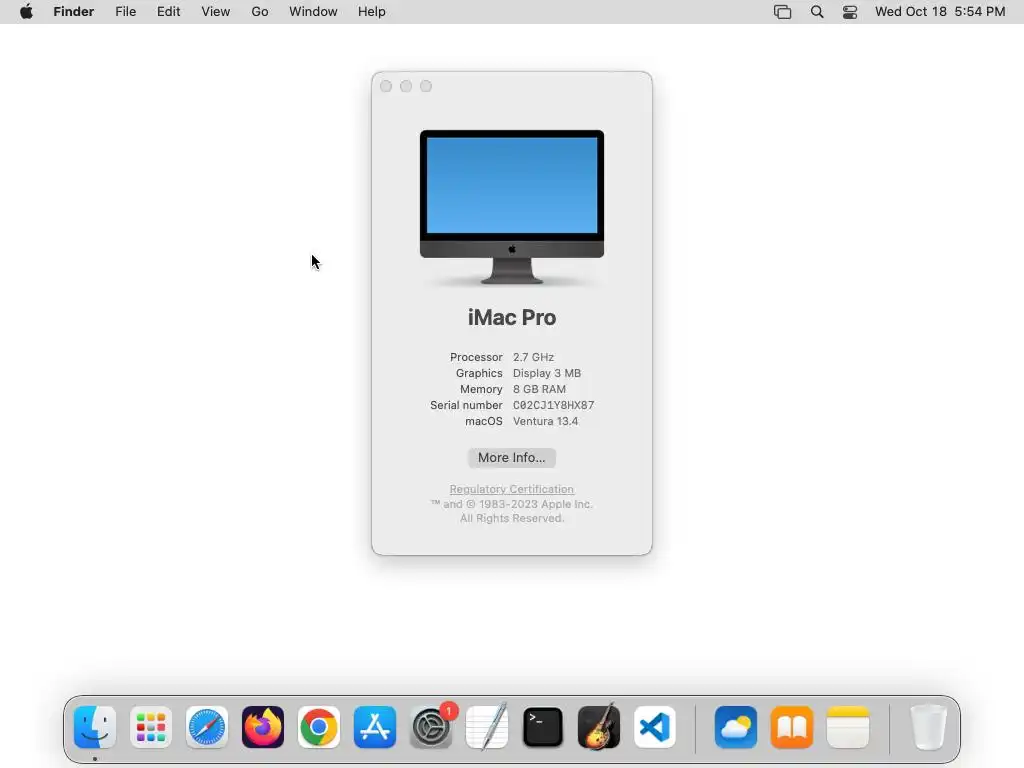Click the Stage Manager icon in menu bar
1024x768 pixels.
pyautogui.click(x=782, y=12)
